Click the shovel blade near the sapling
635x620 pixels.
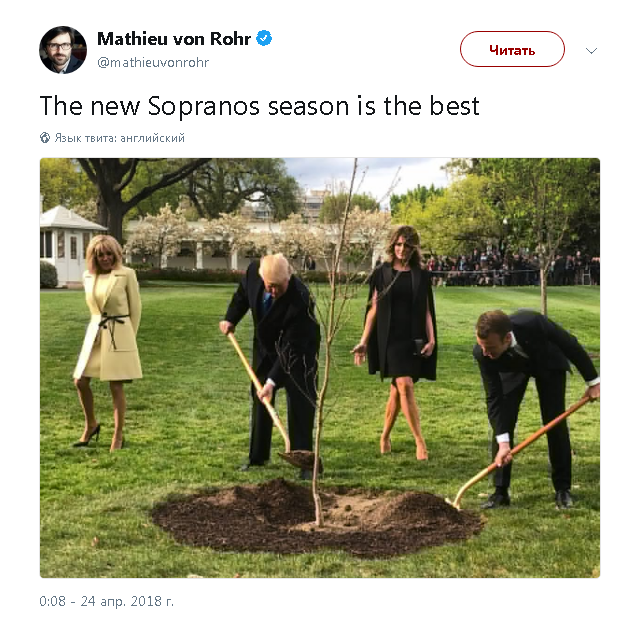tap(299, 459)
